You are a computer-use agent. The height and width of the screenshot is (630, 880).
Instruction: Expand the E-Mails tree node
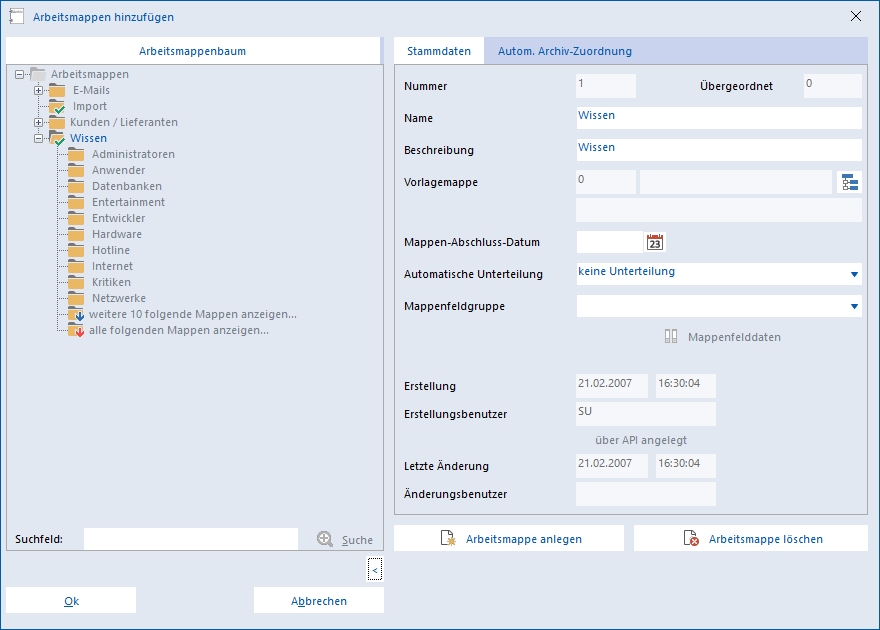38,90
